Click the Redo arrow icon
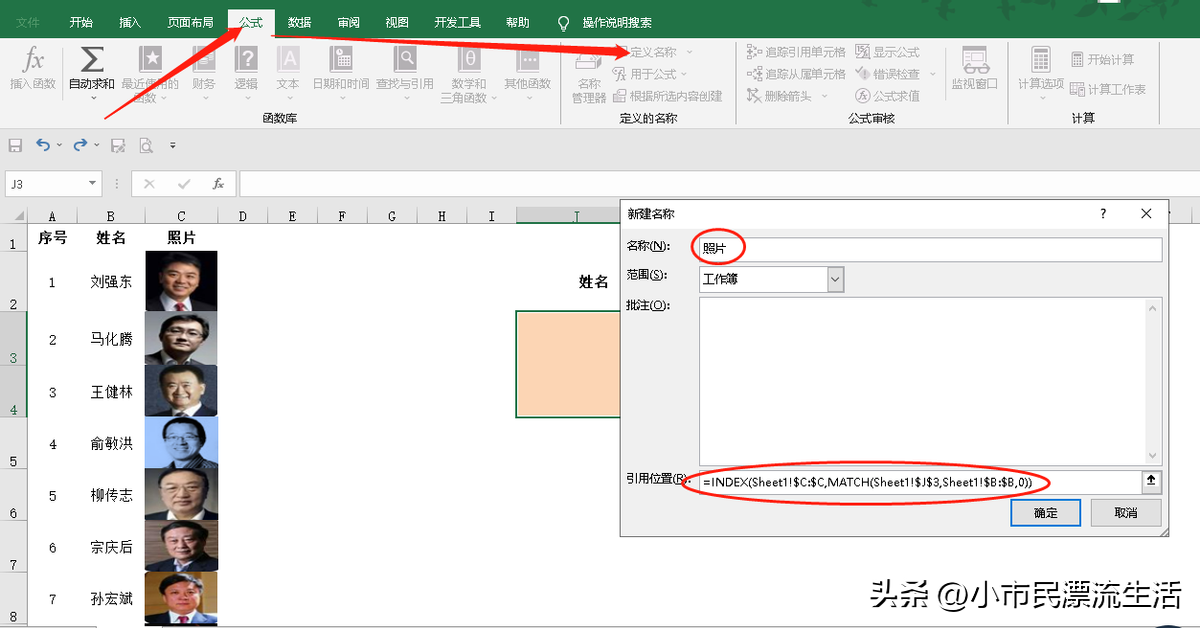 [80, 146]
